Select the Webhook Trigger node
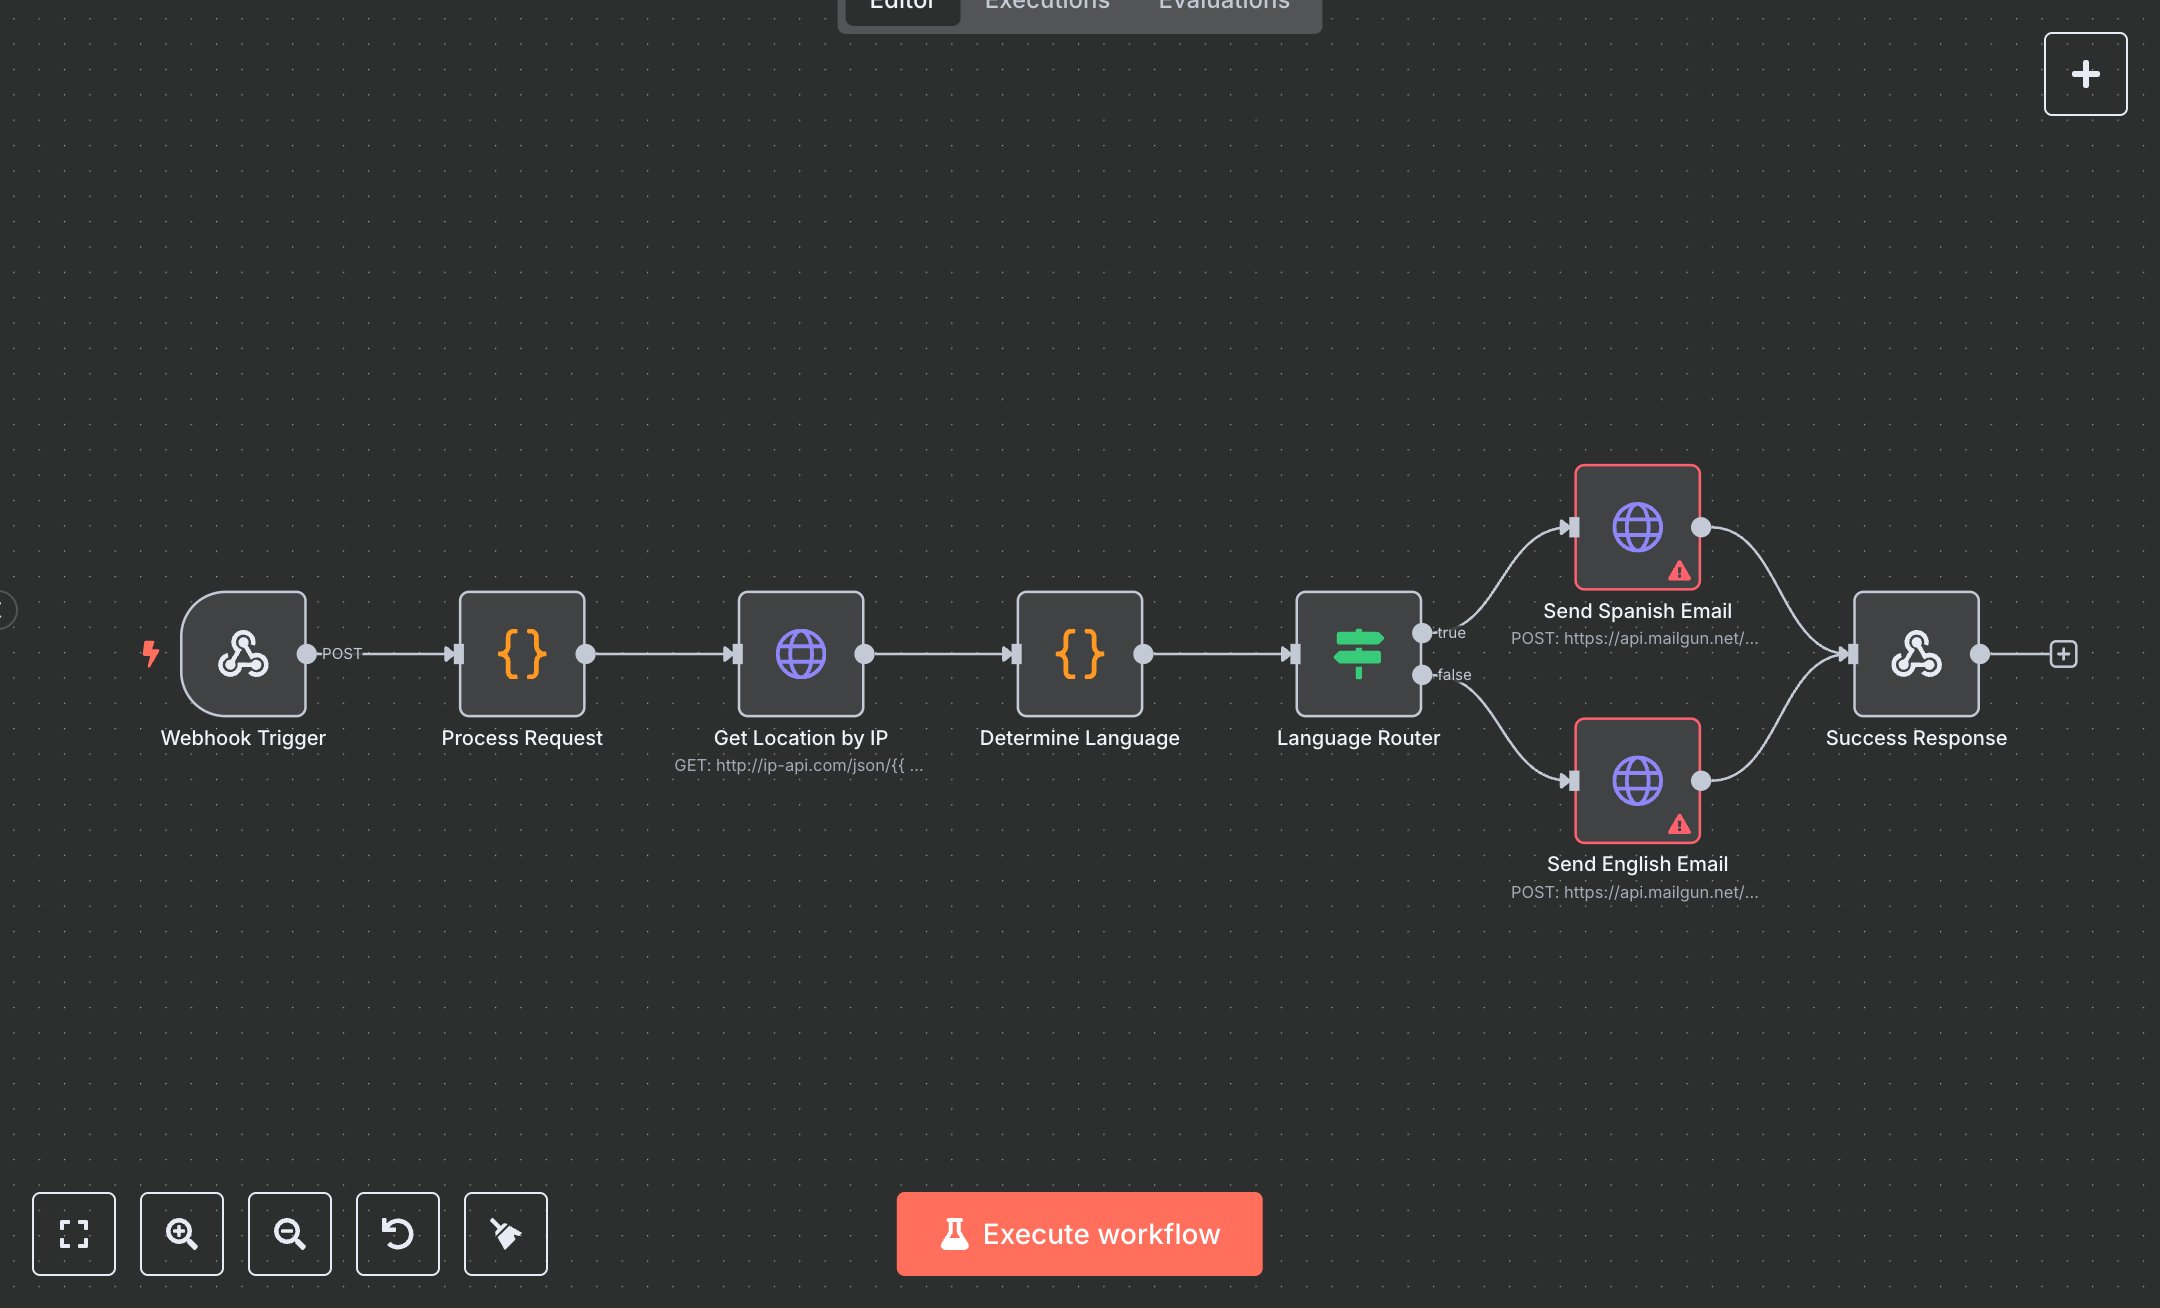Viewport: 2160px width, 1308px height. [x=243, y=654]
